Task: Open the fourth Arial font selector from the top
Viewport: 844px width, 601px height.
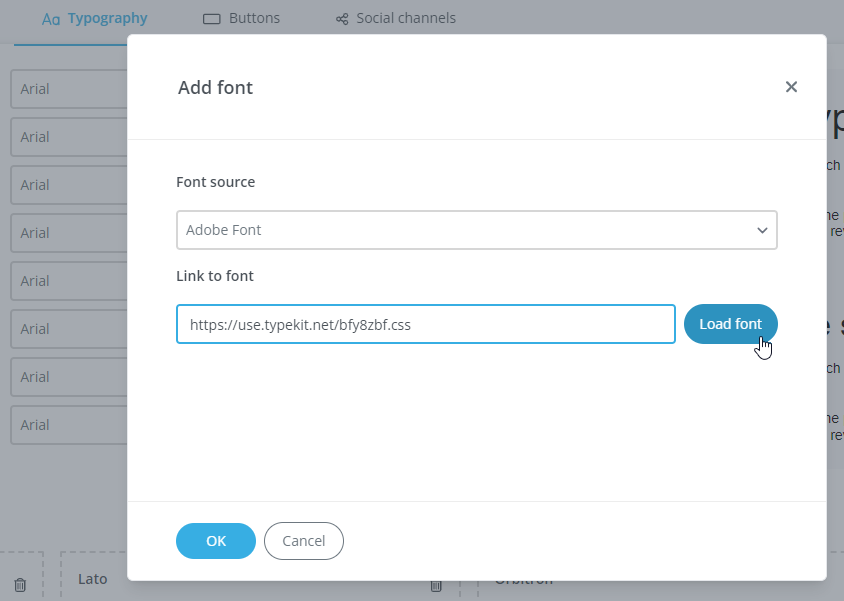Action: (68, 233)
